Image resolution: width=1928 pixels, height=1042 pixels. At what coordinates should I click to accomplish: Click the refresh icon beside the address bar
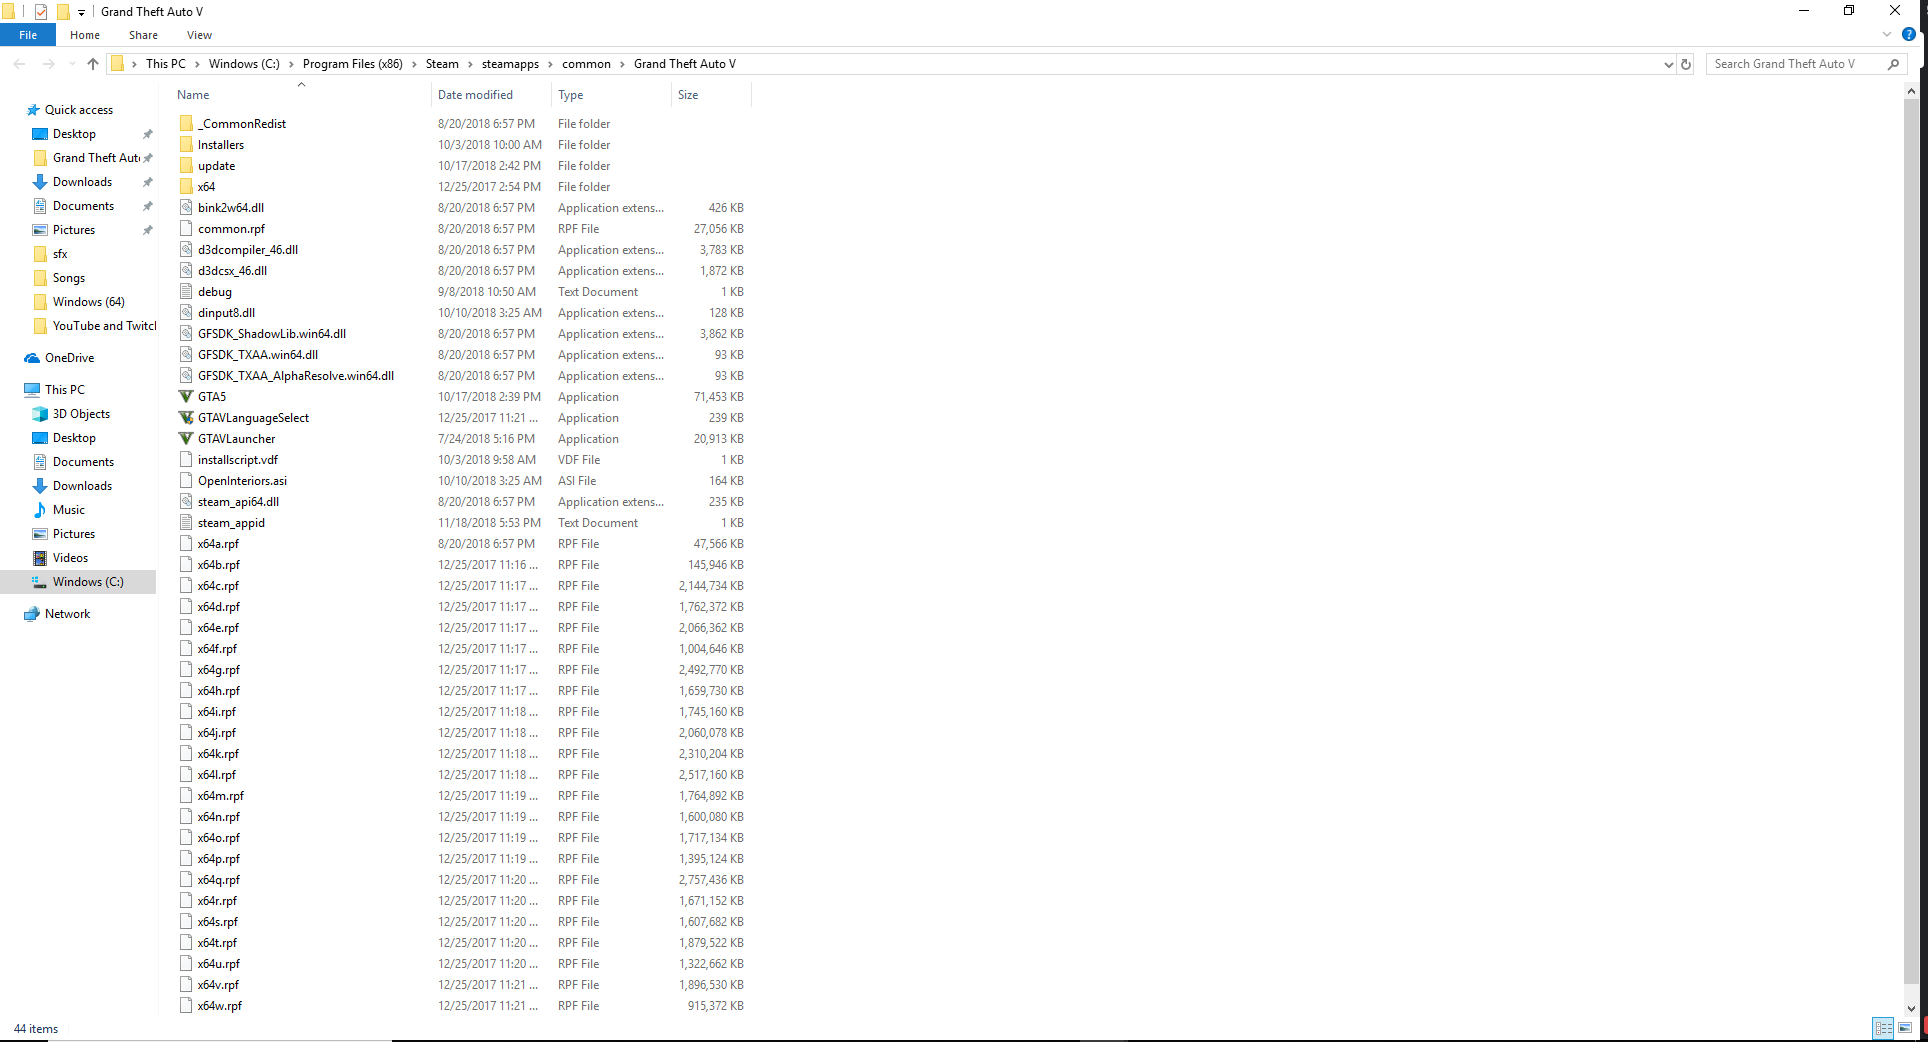coord(1687,63)
